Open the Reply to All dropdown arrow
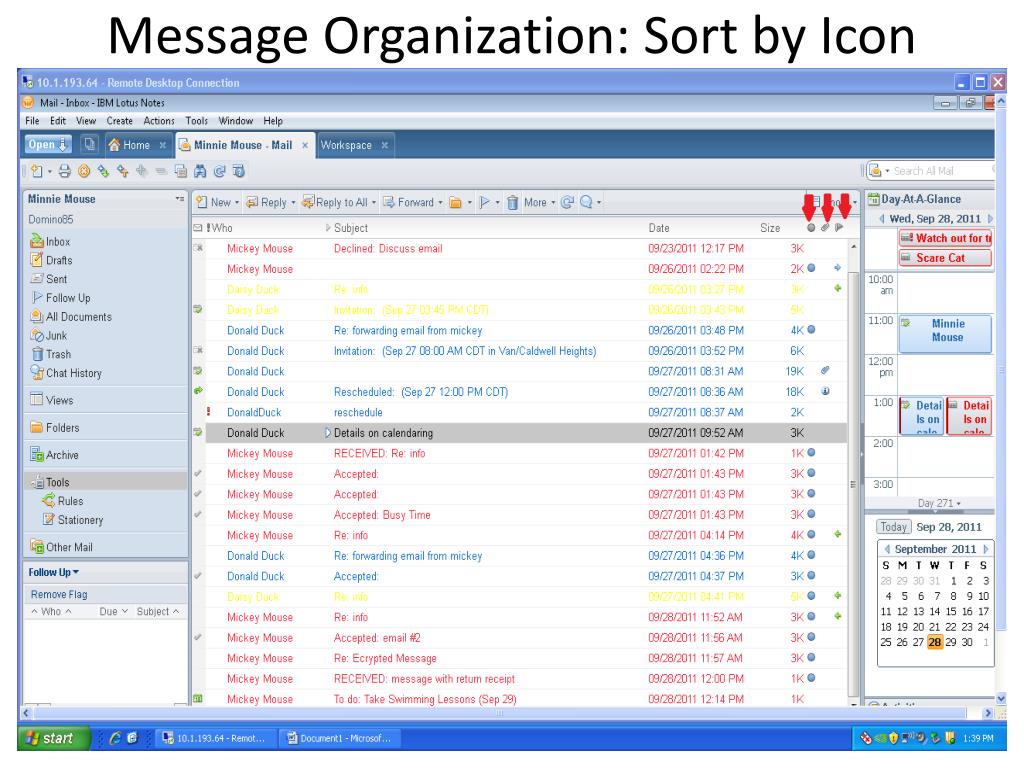 (x=374, y=202)
